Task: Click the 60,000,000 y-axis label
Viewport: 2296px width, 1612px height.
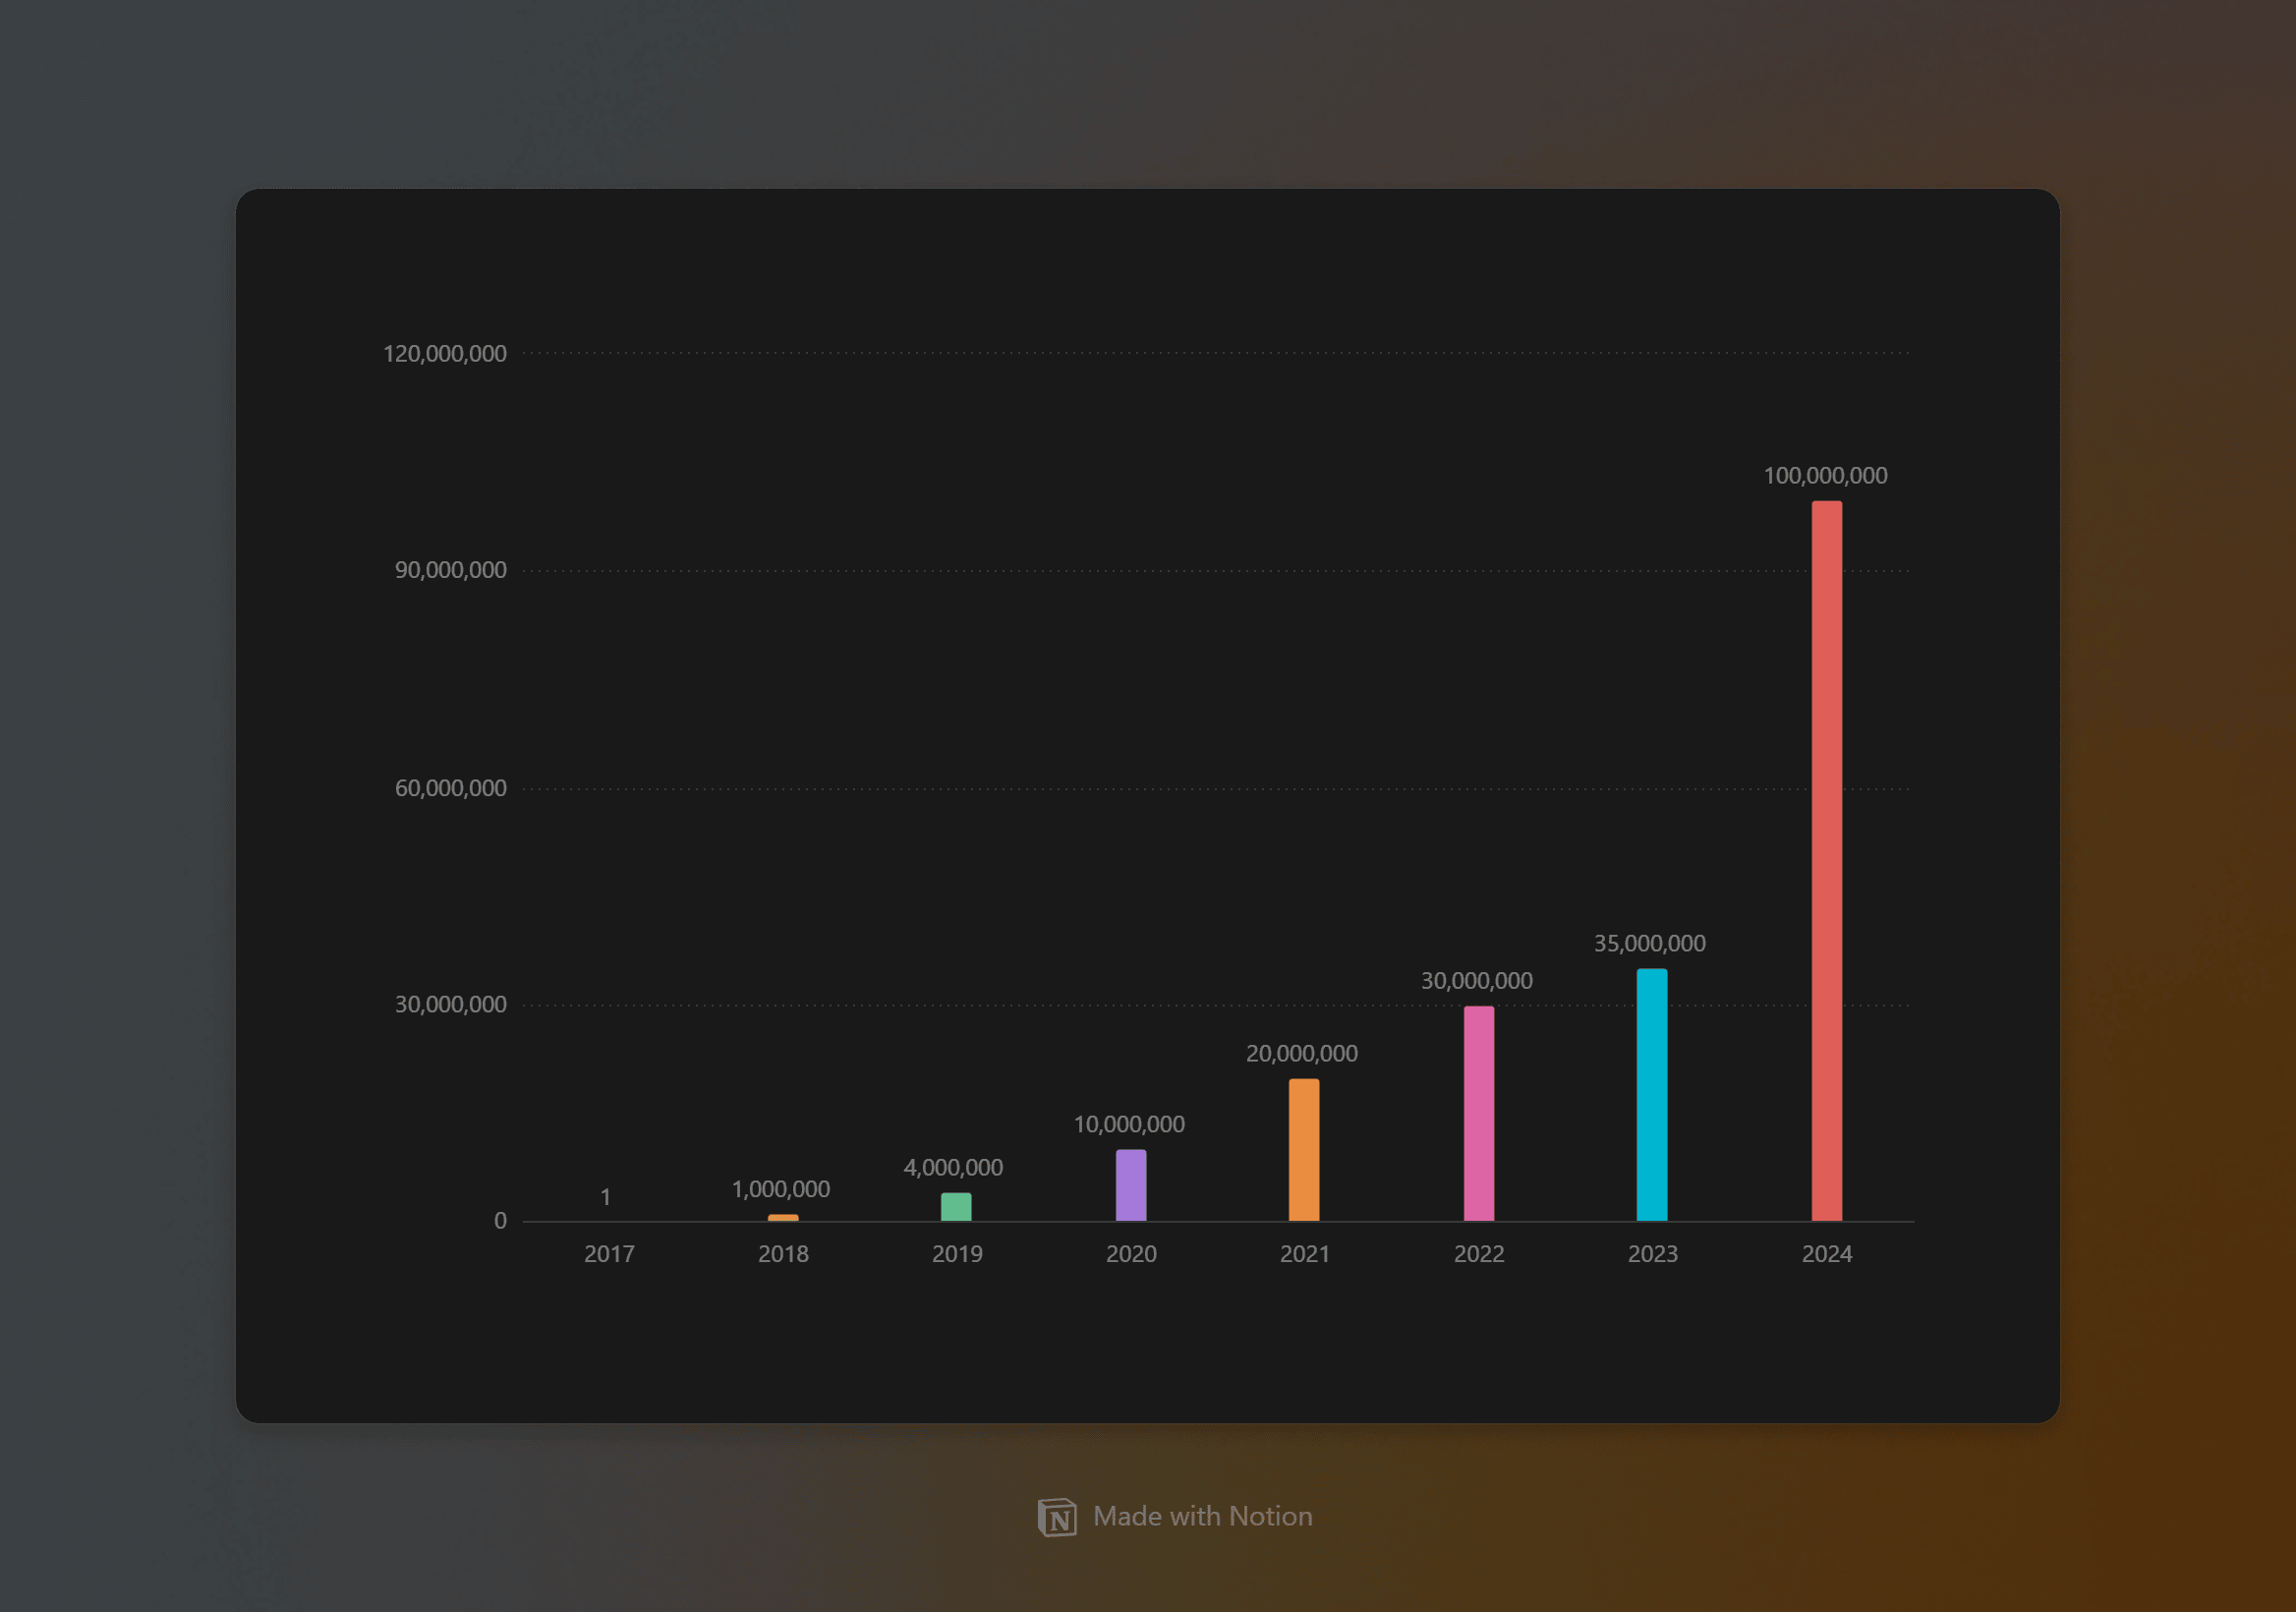Action: [450, 788]
